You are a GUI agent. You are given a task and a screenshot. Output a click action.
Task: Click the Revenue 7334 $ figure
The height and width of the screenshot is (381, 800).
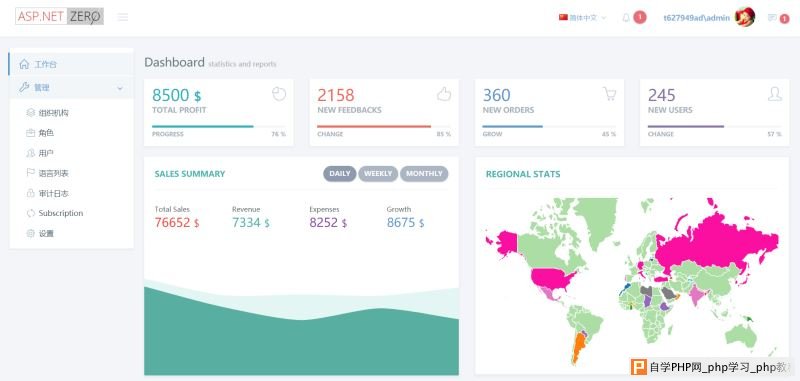[251, 223]
